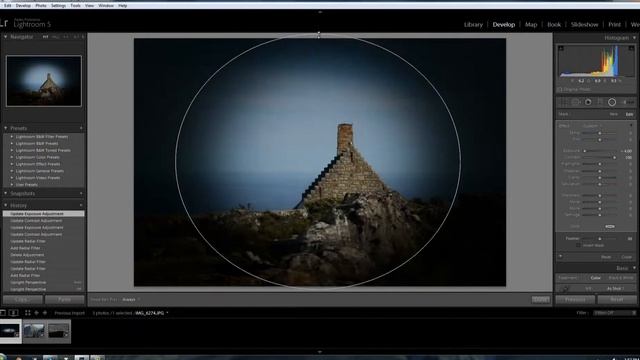This screenshot has height=360, width=640.
Task: Open the Filter dropdown in filmstrip bar
Action: [615, 313]
